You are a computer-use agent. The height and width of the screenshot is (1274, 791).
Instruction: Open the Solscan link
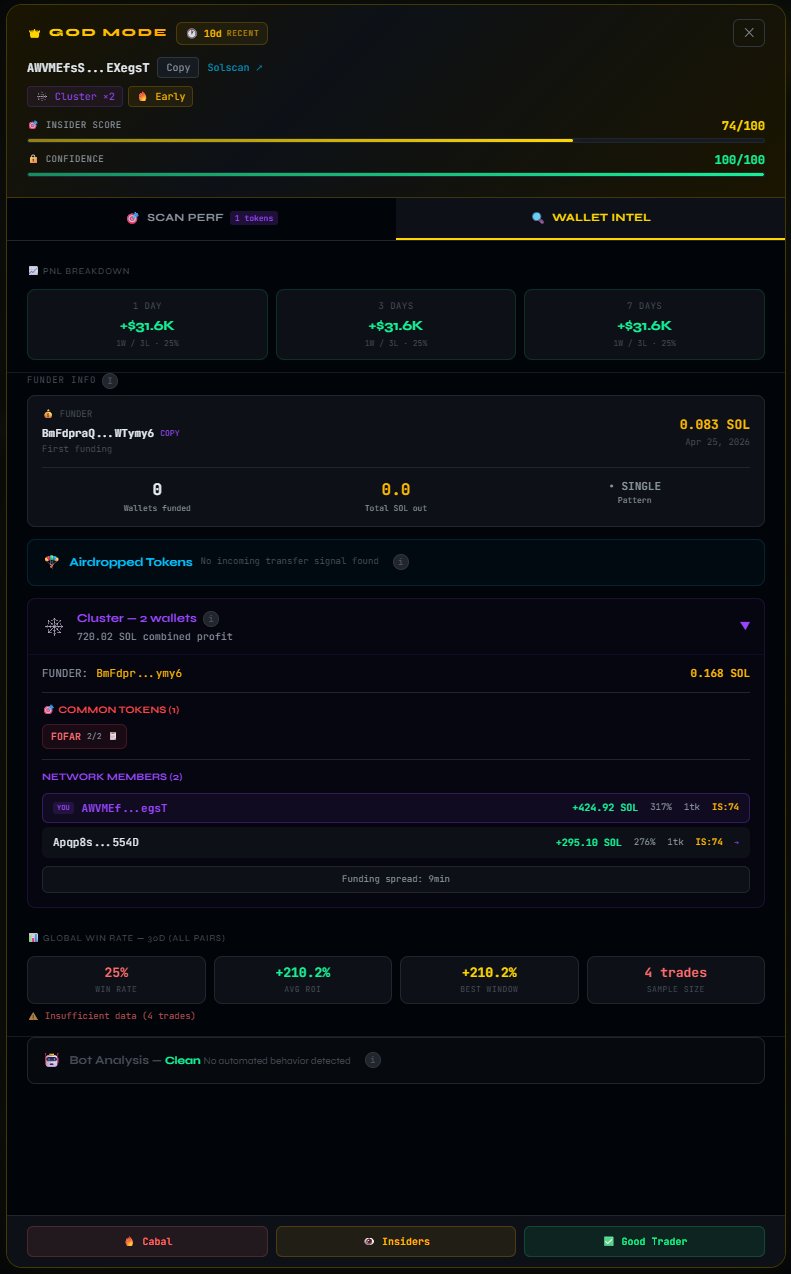tap(235, 68)
